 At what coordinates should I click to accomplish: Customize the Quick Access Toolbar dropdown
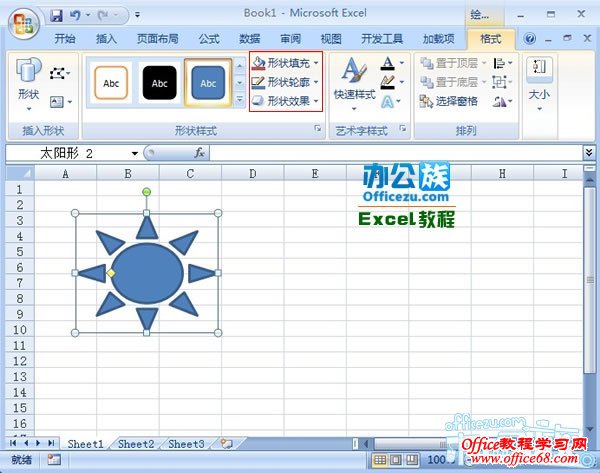[x=137, y=15]
